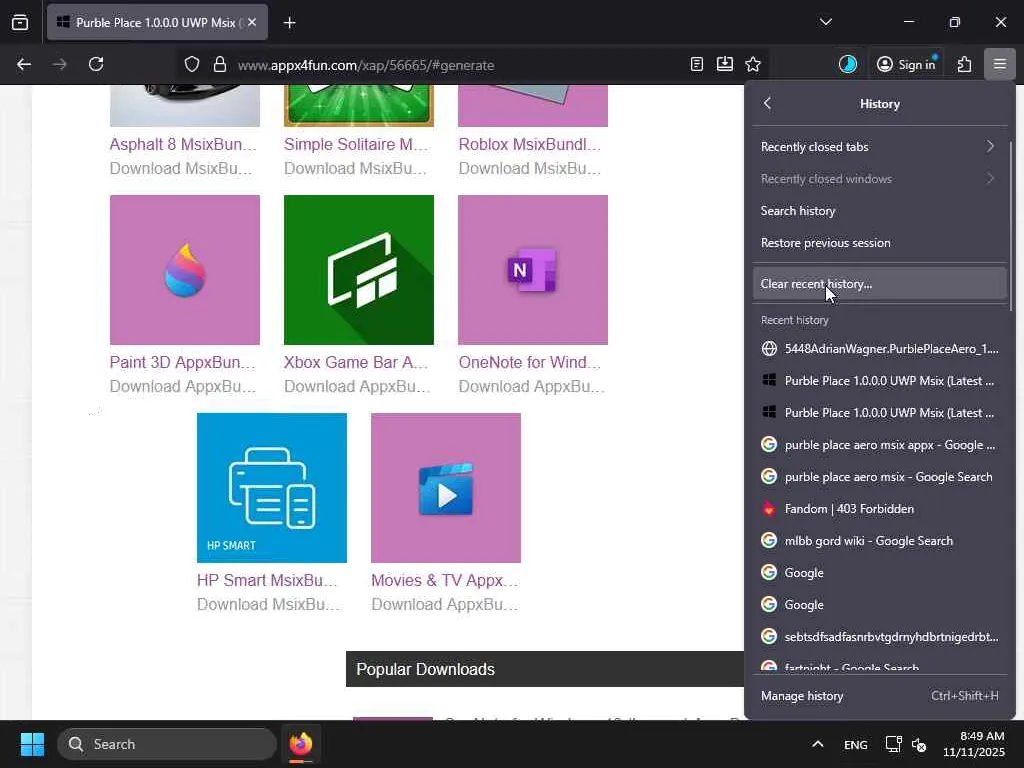Close the Purble Place browser tab
This screenshot has height=768, width=1024.
252,22
